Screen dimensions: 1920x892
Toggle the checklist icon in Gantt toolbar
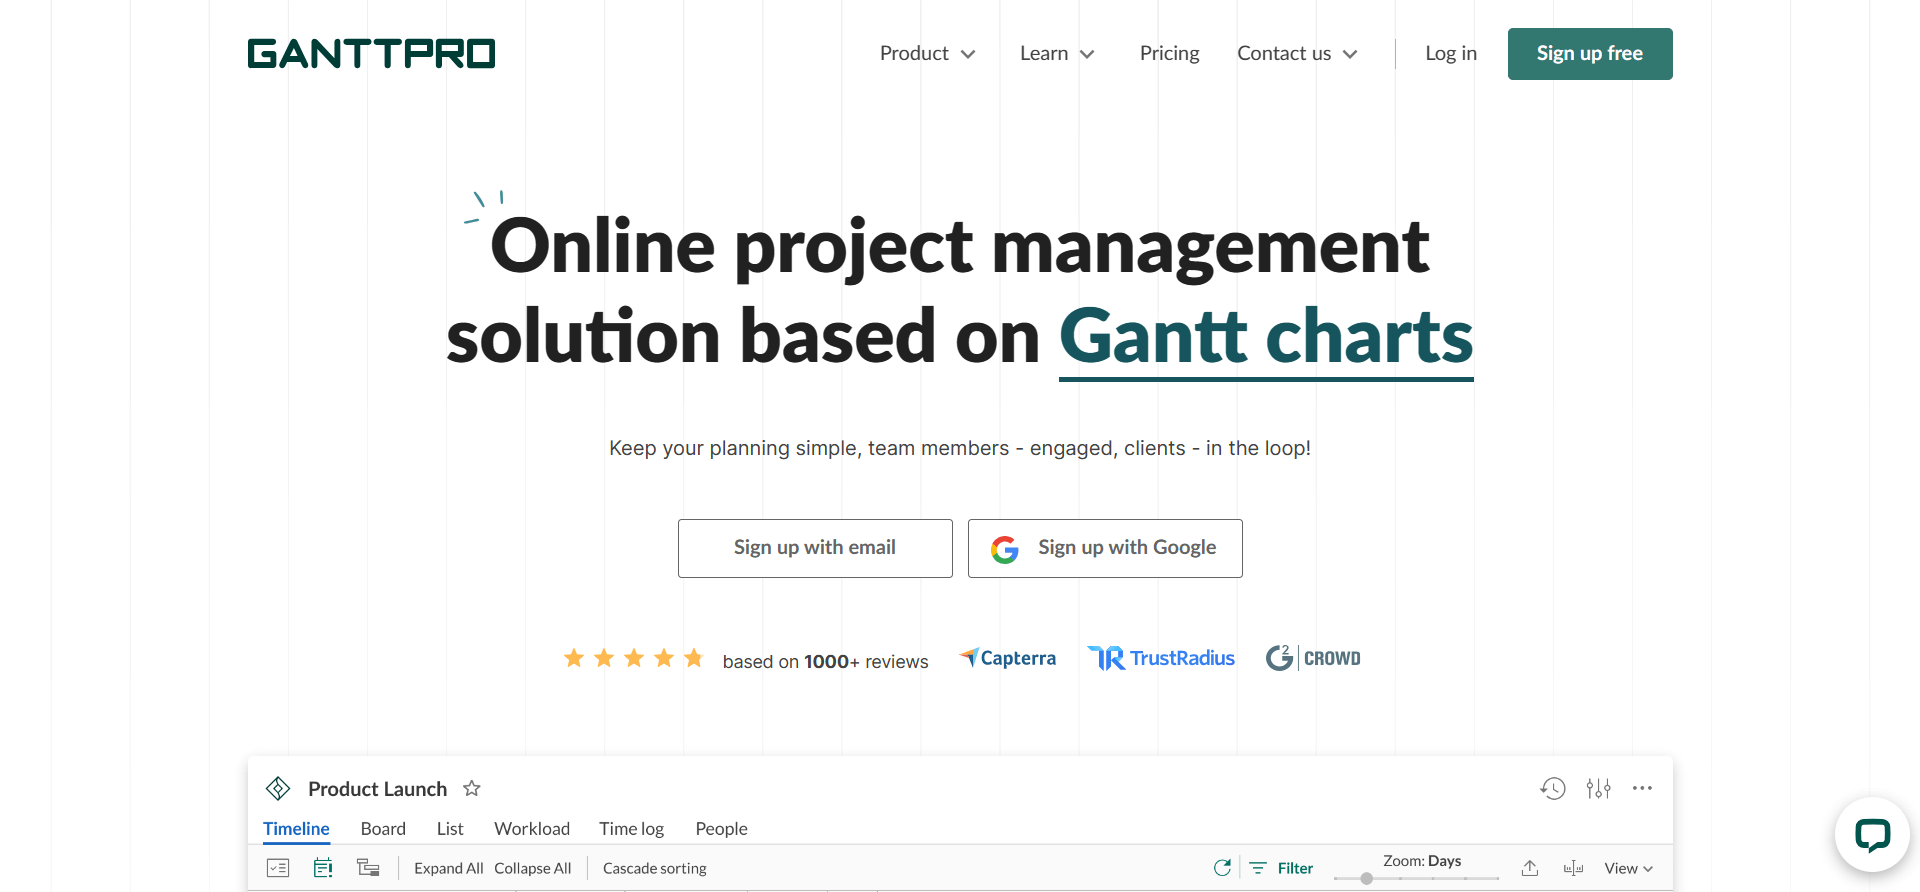(x=278, y=868)
